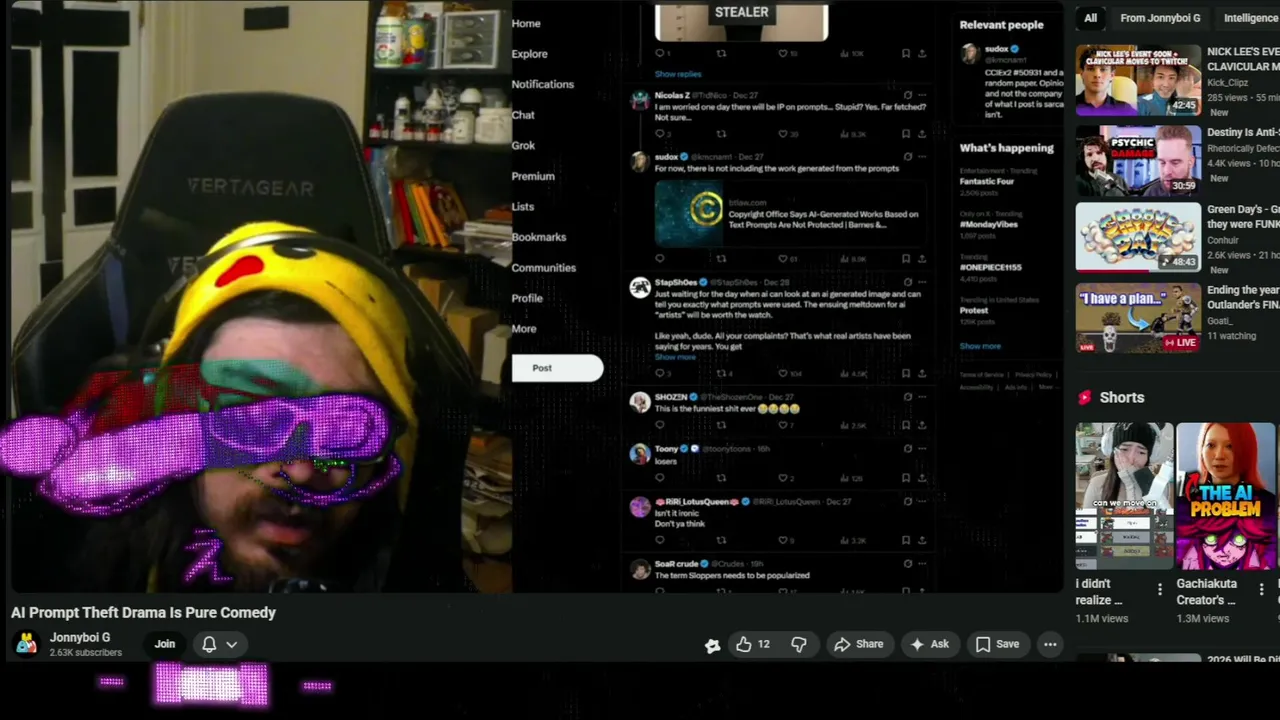Screen dimensions: 1280x720
Task: Click the 'Goati_' channel name
Action: 1220,321
